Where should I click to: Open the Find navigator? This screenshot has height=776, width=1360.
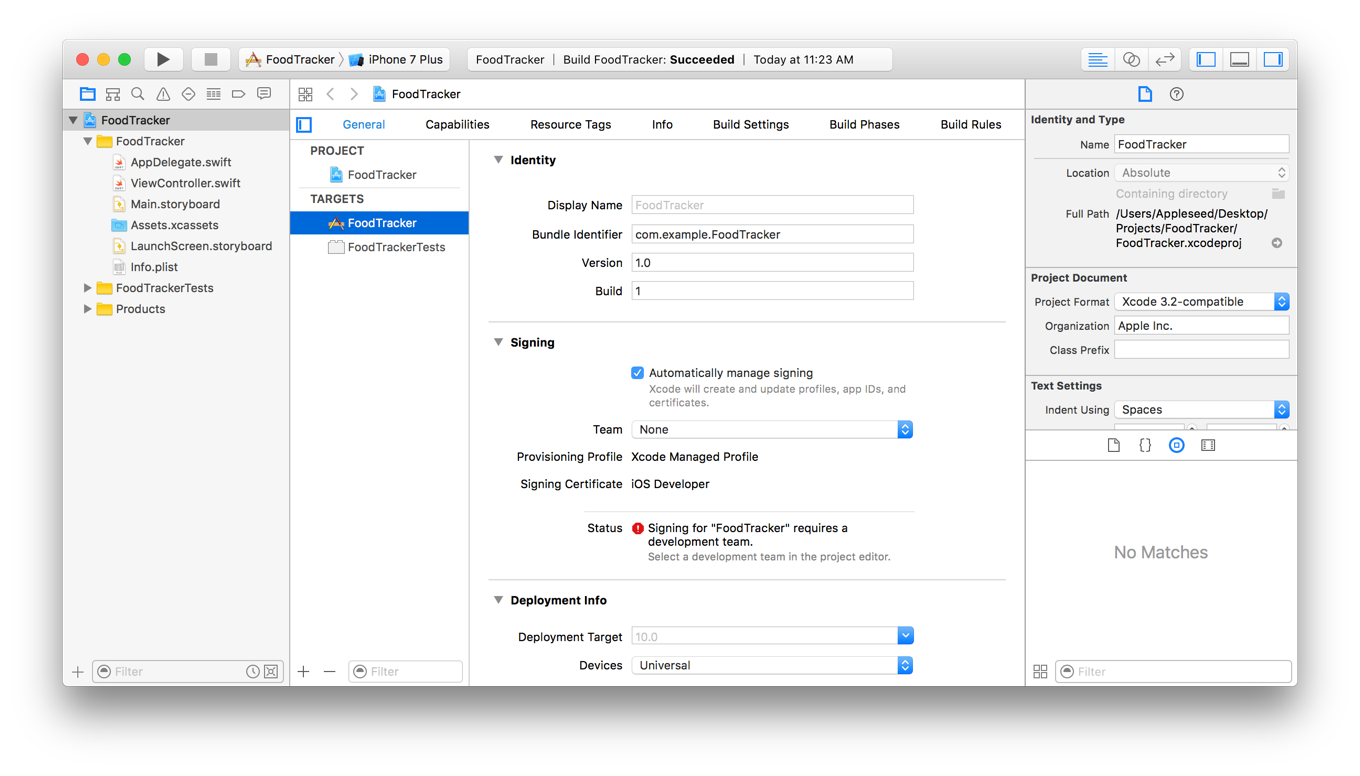click(138, 94)
